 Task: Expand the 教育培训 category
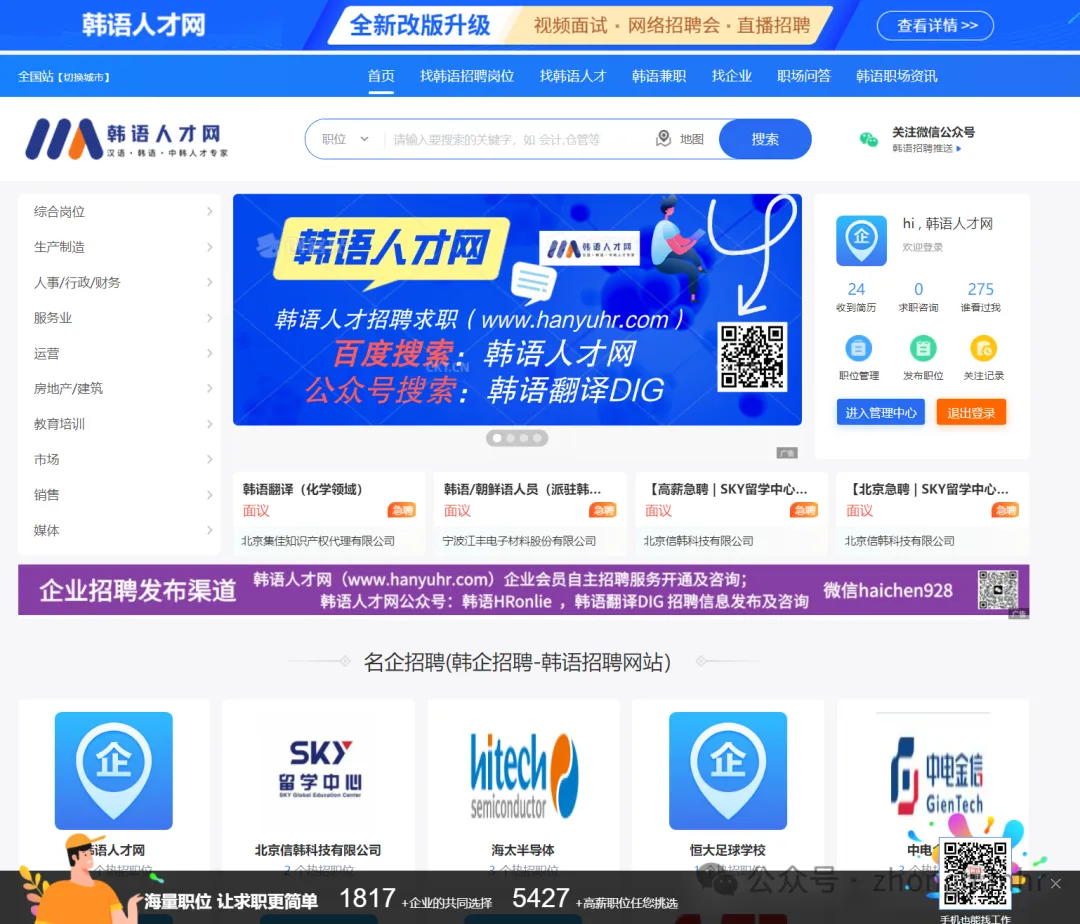click(120, 423)
